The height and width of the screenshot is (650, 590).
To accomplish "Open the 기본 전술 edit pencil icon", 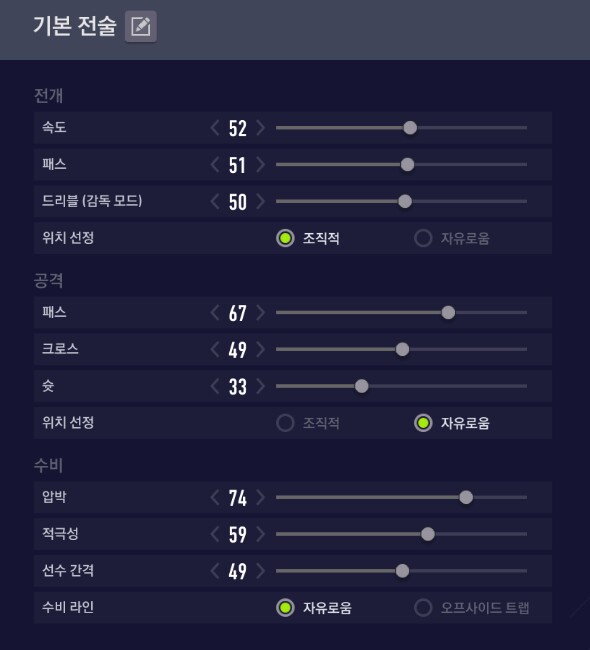I will pyautogui.click(x=141, y=27).
